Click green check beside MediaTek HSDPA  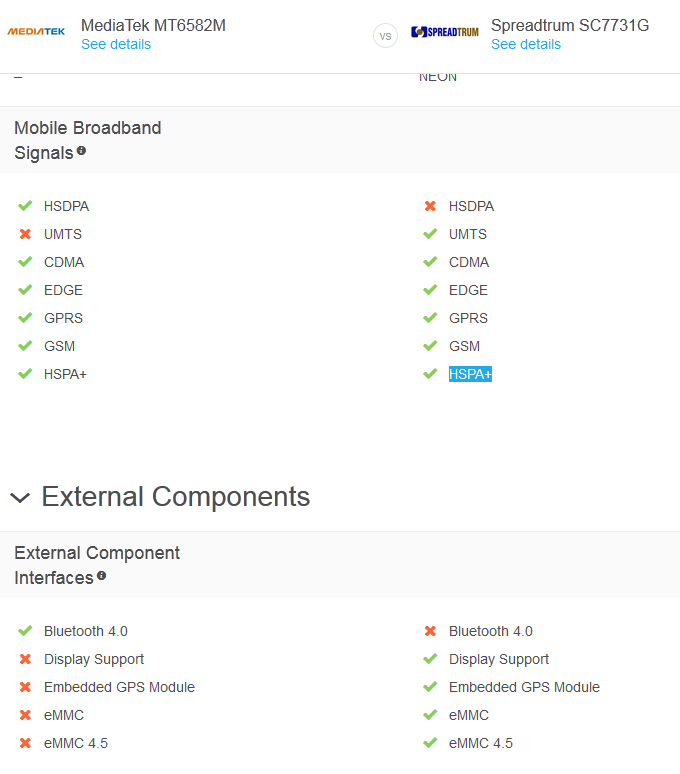click(x=25, y=206)
